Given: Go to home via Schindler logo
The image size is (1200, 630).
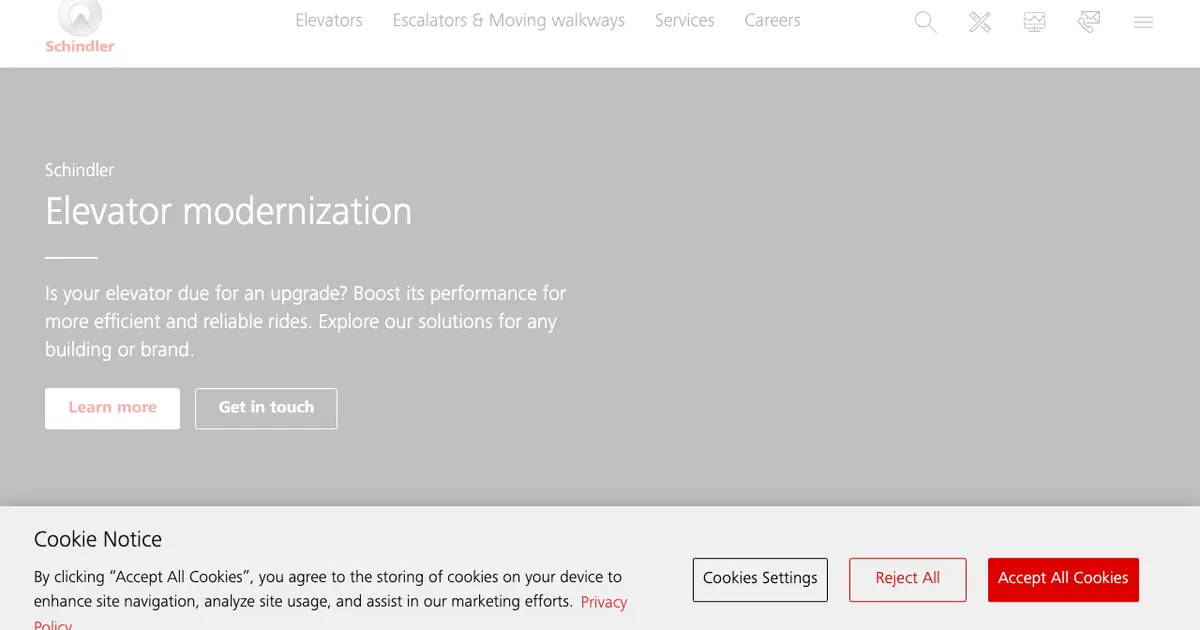Looking at the screenshot, I should point(80,27).
